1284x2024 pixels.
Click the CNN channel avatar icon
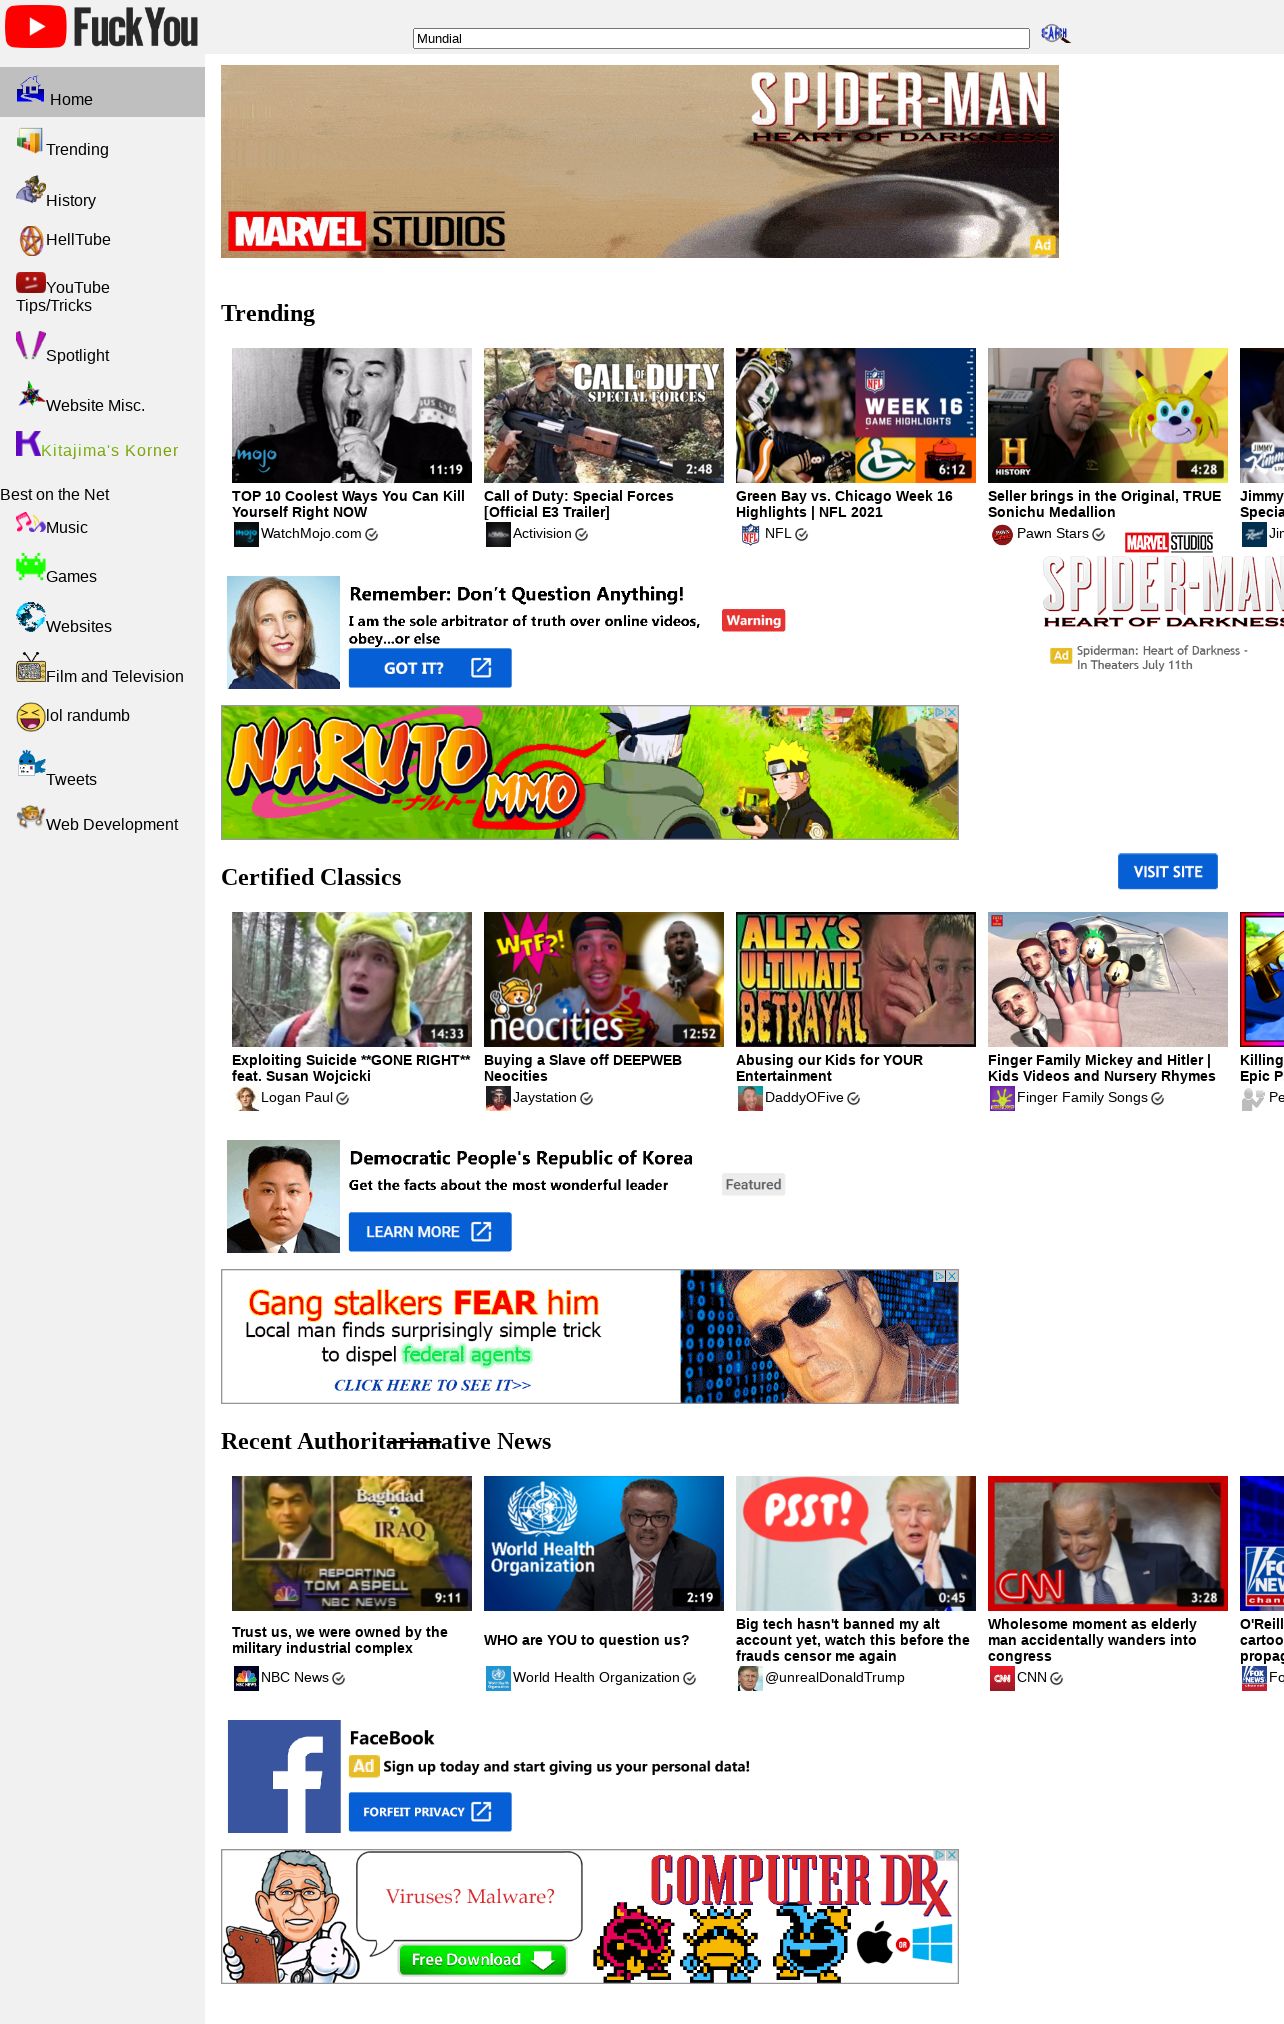(x=1002, y=1678)
